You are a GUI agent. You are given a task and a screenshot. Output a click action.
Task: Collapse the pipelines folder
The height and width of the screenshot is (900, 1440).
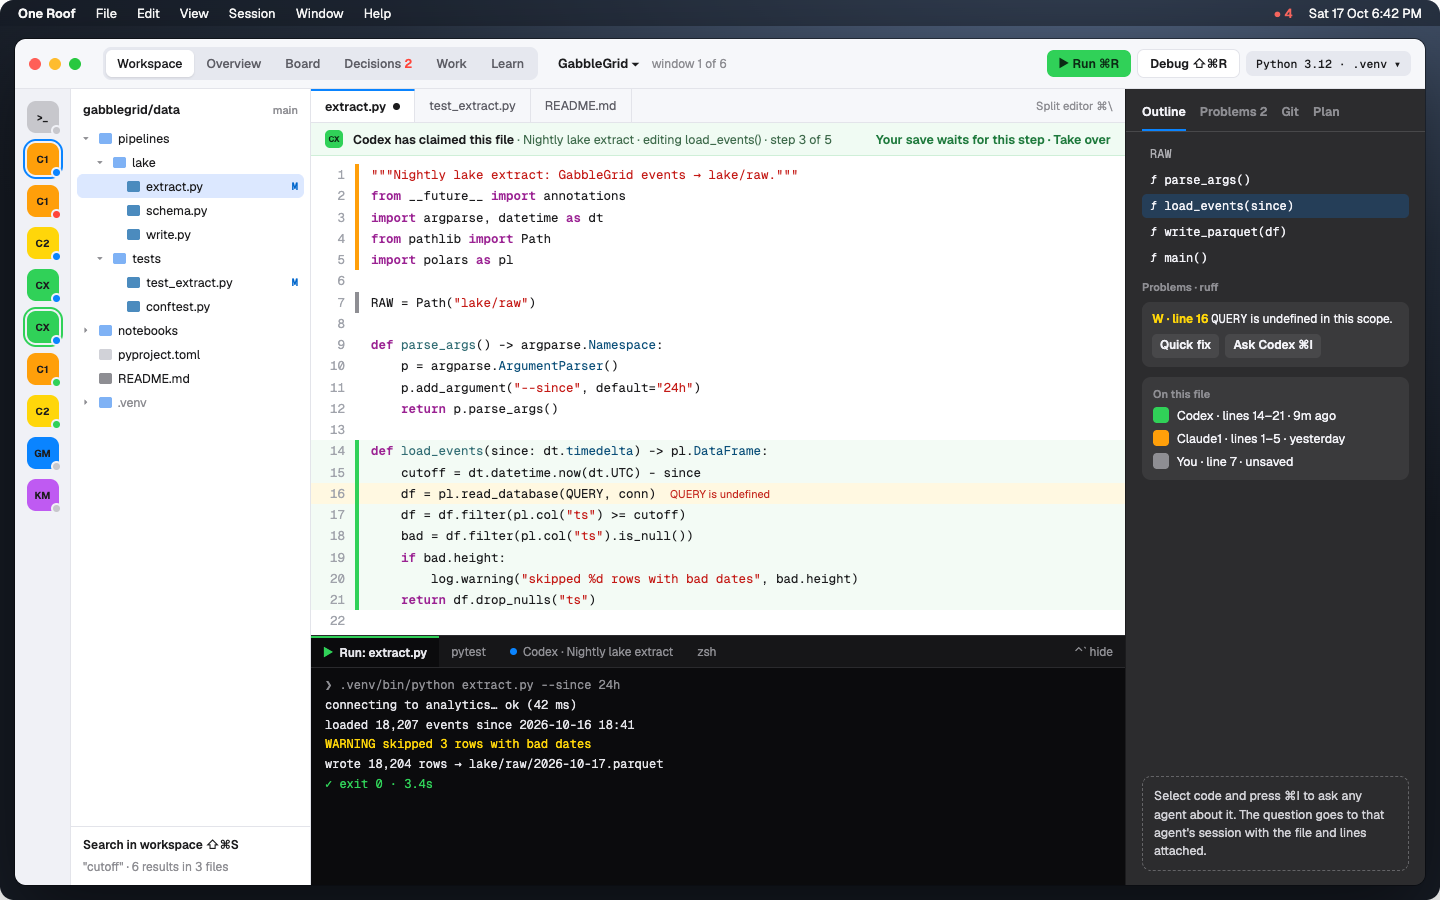click(86, 139)
